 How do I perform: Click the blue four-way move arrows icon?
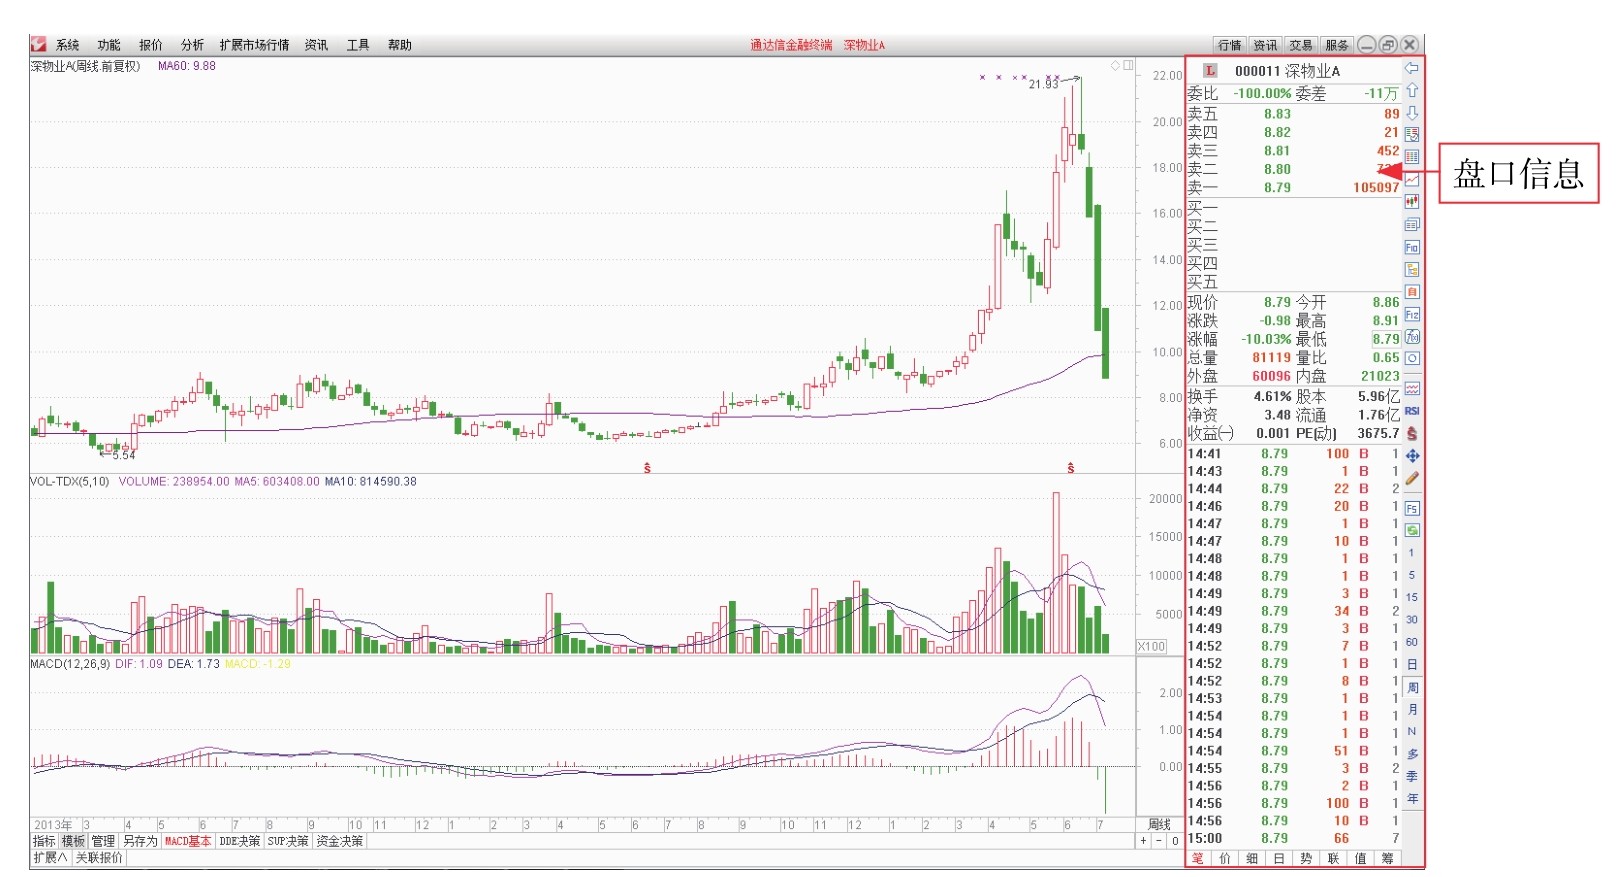(1411, 456)
